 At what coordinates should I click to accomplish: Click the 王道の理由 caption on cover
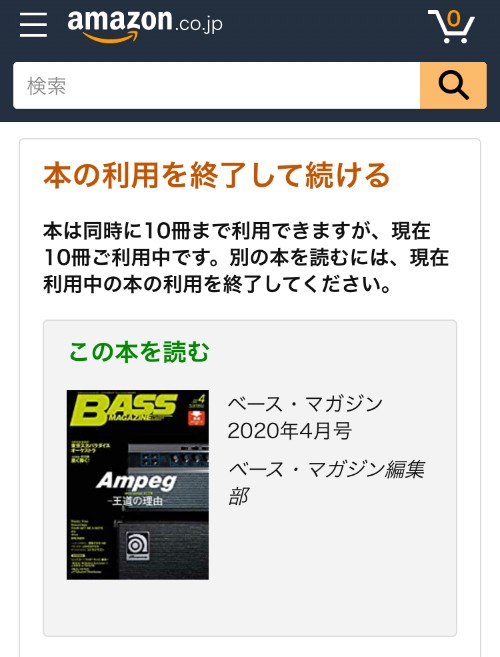click(x=135, y=501)
